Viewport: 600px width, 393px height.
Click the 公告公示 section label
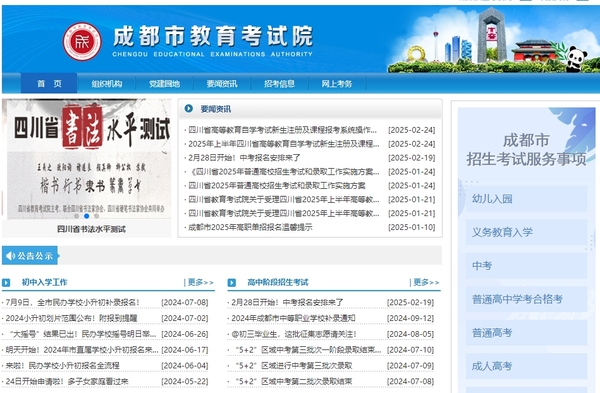[x=34, y=256]
